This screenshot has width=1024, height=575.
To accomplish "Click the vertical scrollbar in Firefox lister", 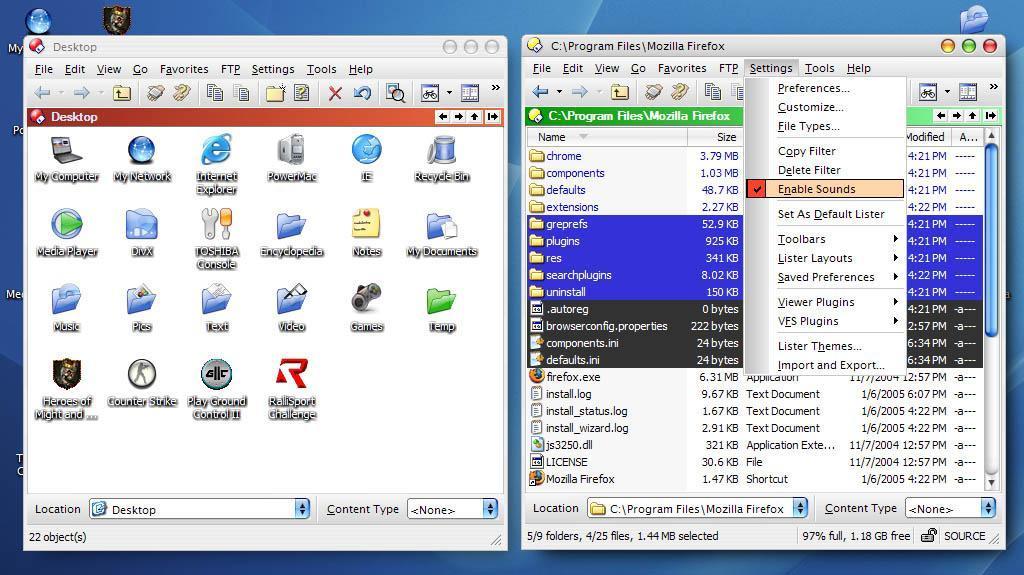I will pyautogui.click(x=991, y=240).
